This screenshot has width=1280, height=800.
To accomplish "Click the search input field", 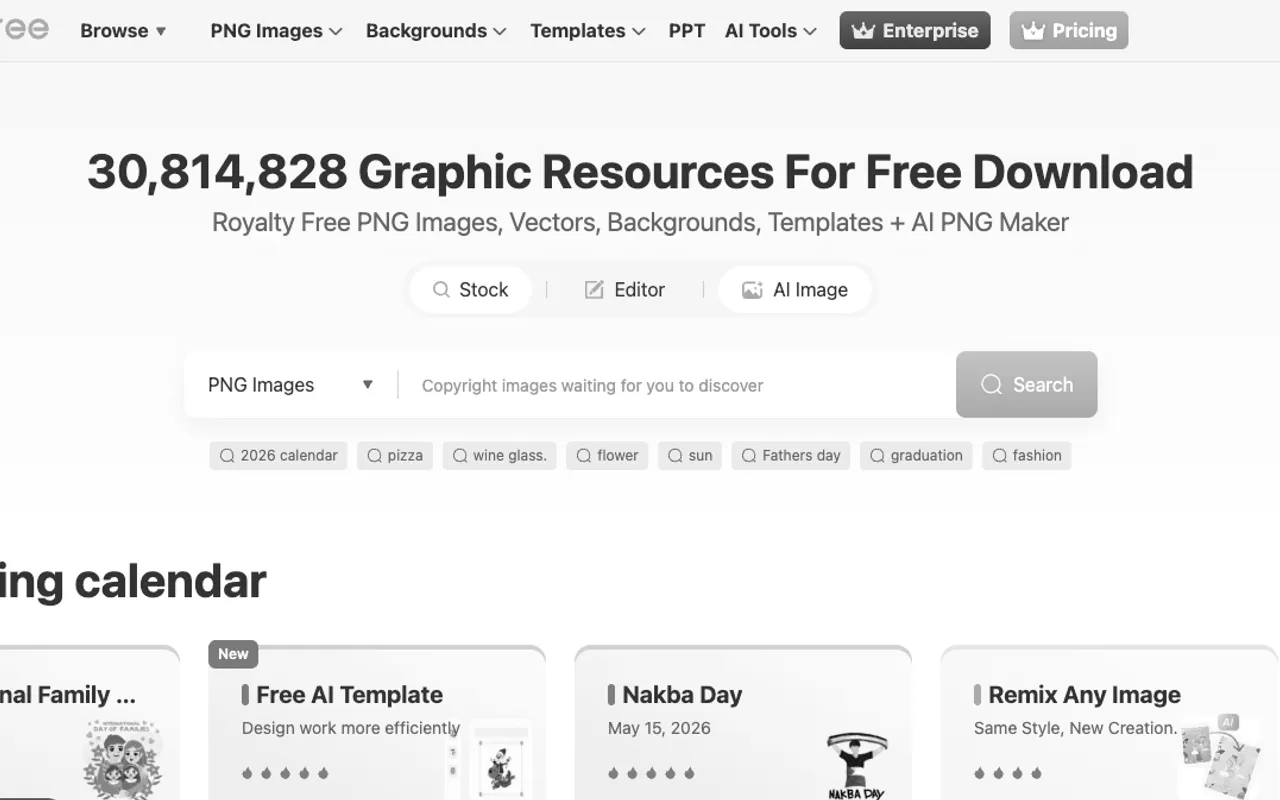I will 678,385.
